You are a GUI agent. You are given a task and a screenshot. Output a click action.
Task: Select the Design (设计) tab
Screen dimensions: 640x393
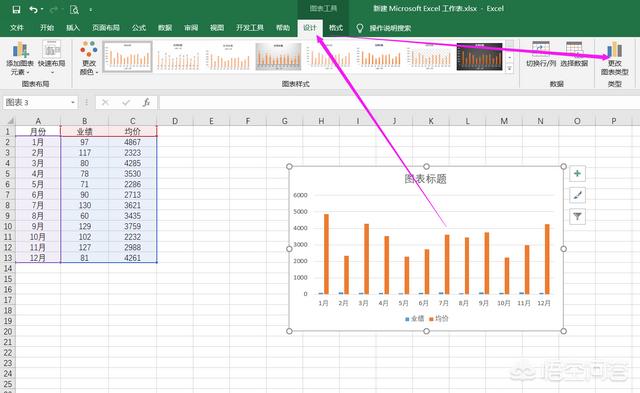(310, 28)
